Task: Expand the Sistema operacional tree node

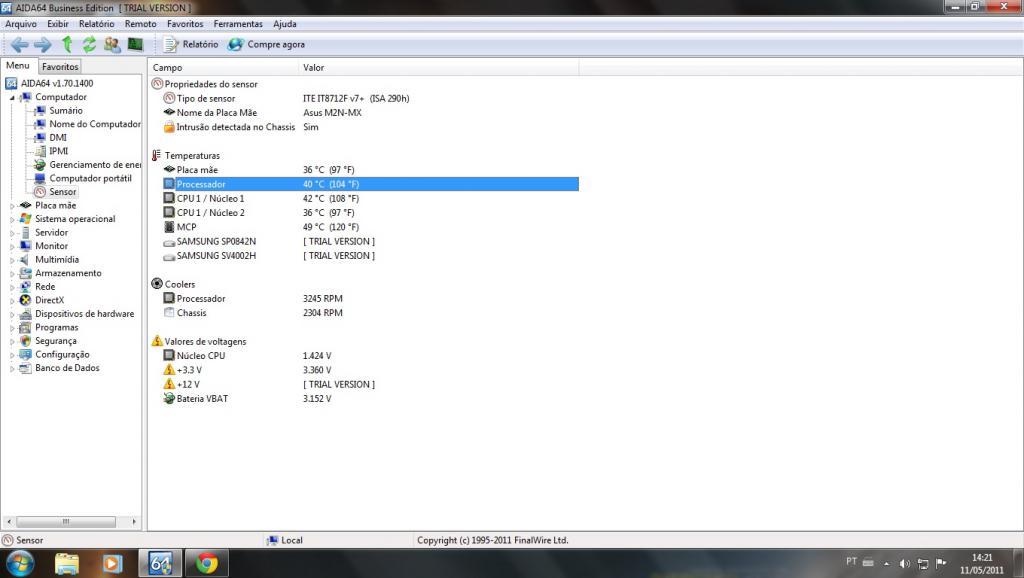Action: [x=12, y=219]
